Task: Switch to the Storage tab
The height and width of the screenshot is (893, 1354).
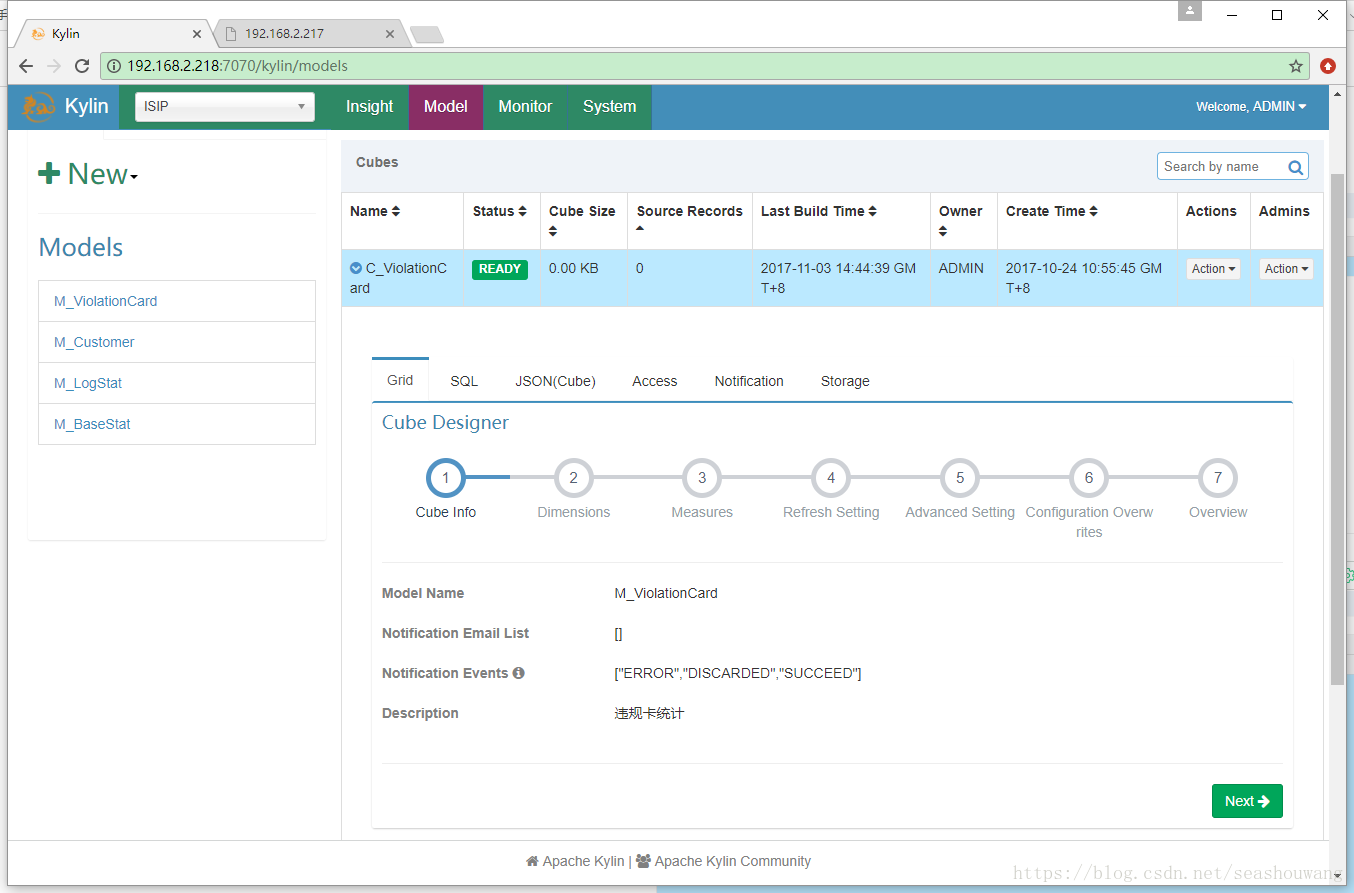Action: [845, 381]
